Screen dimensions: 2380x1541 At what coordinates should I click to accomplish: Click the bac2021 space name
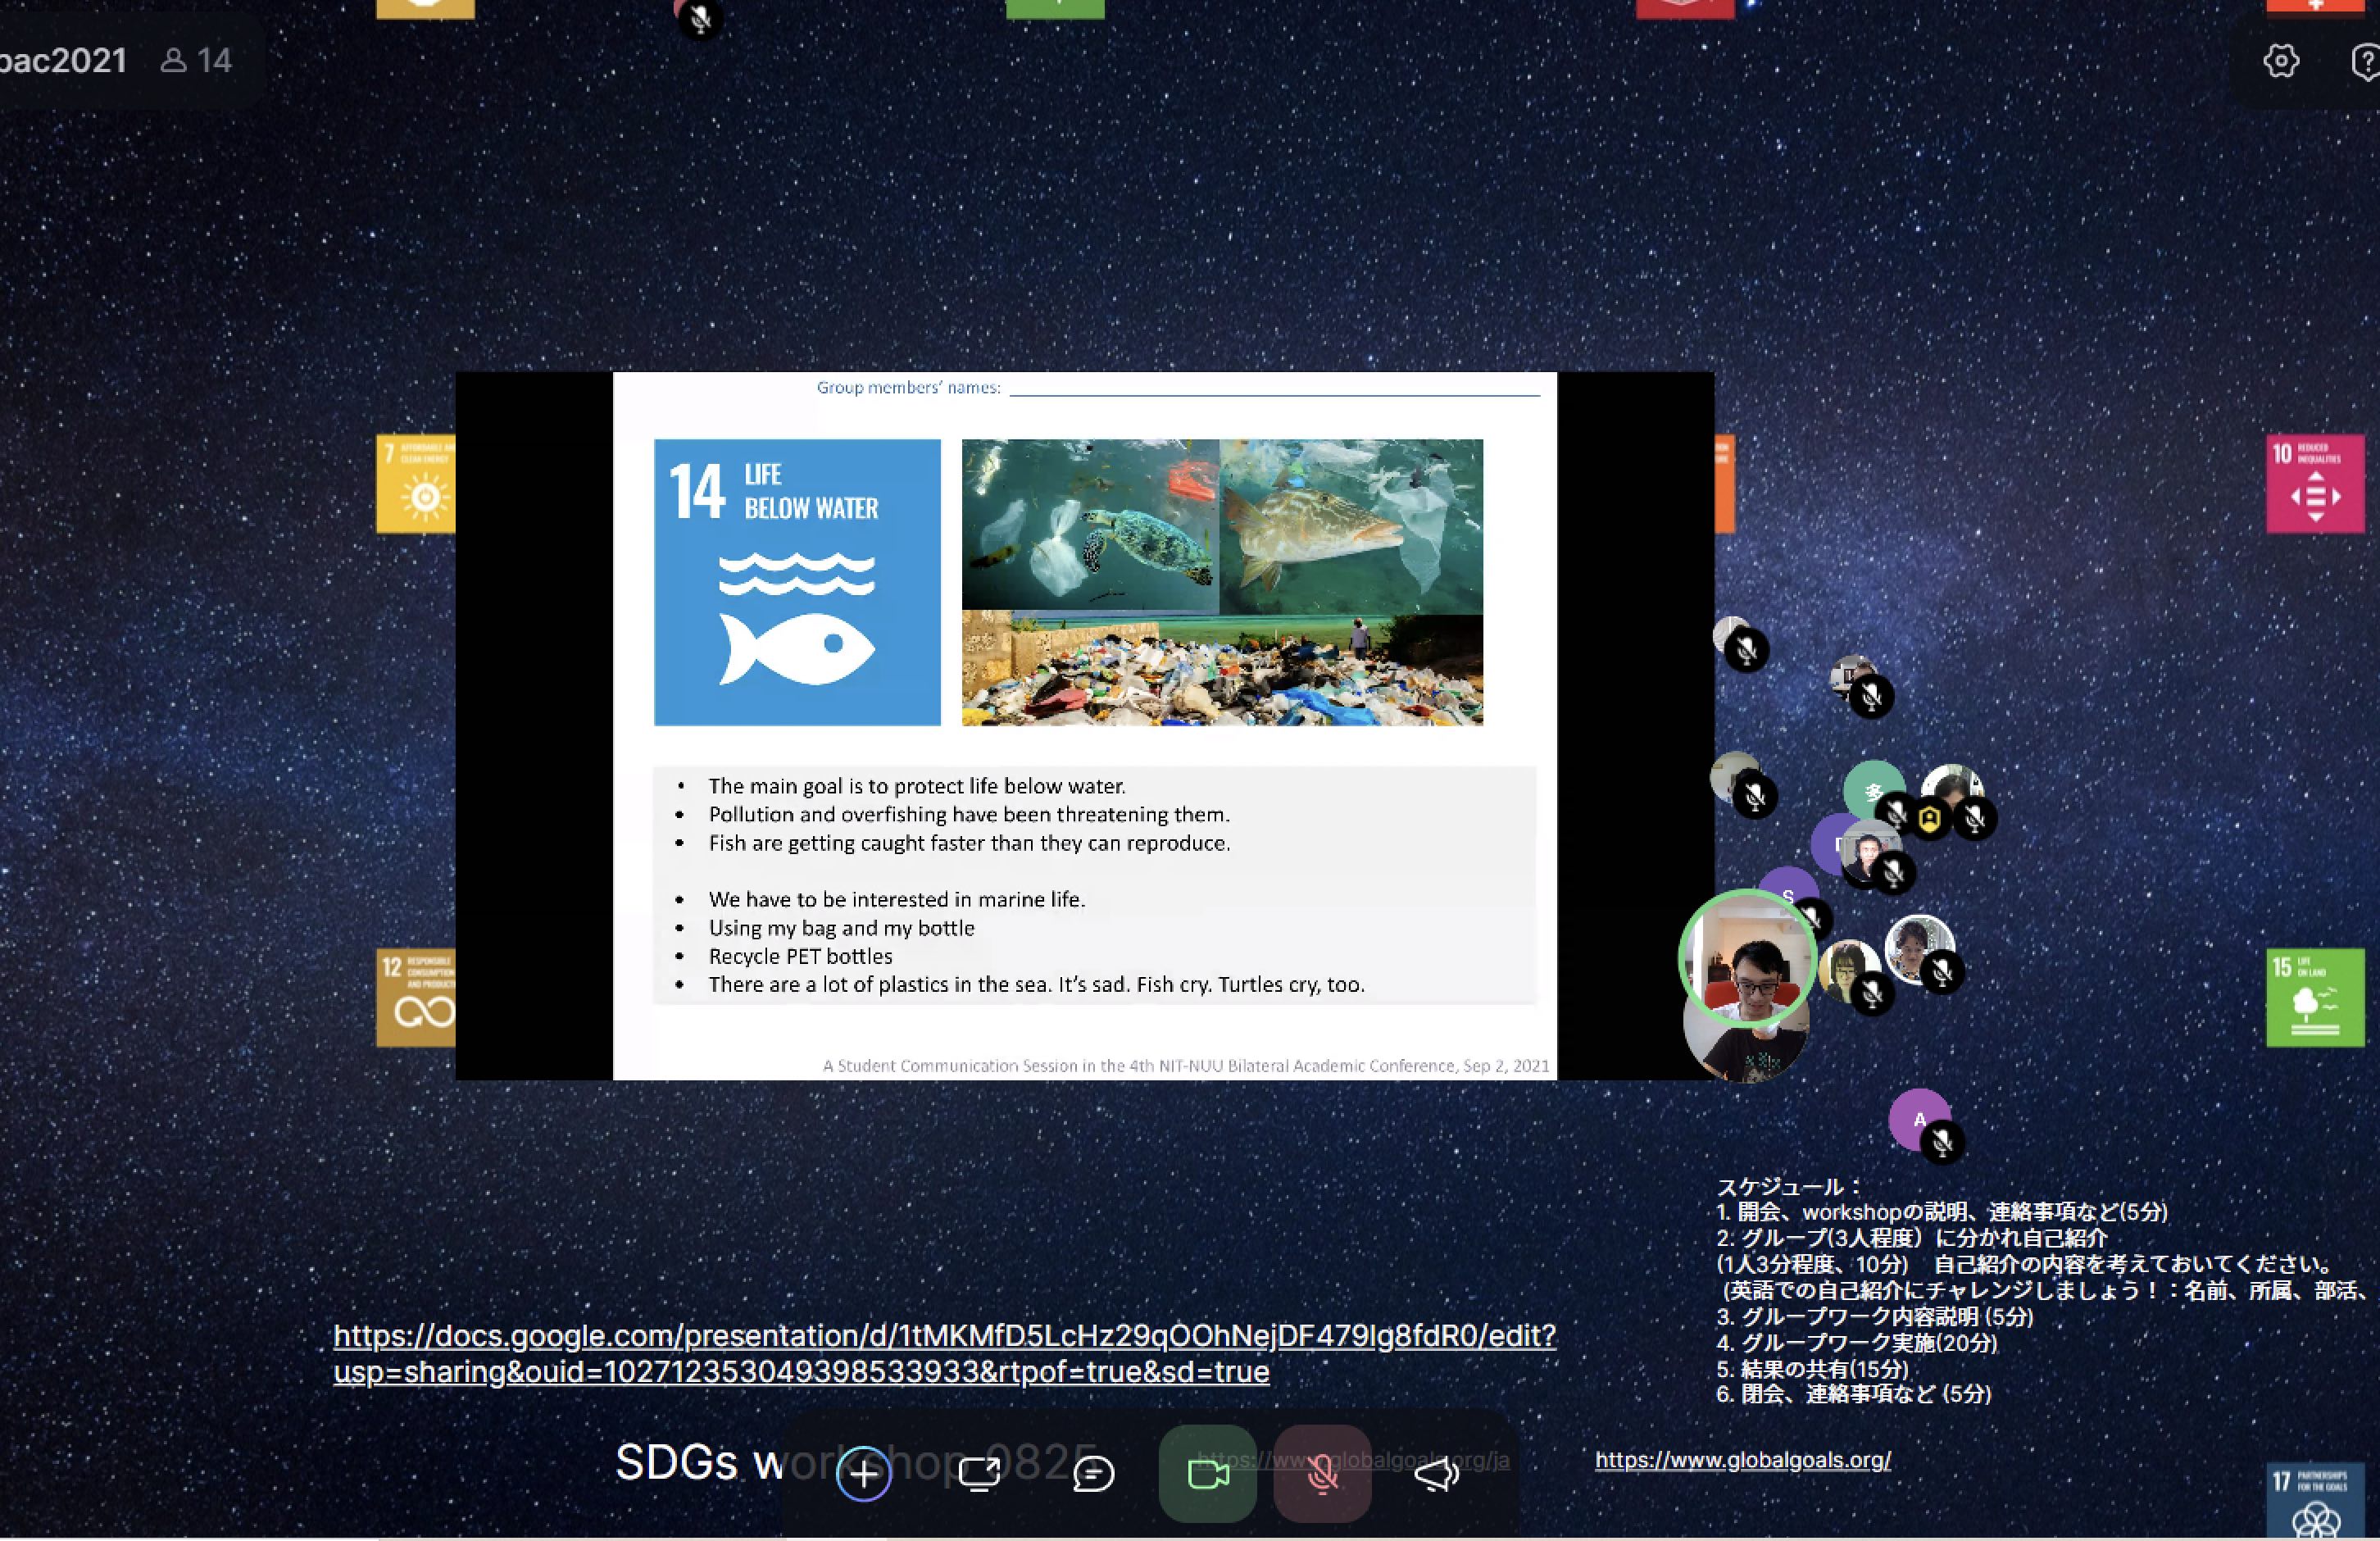pos(63,60)
